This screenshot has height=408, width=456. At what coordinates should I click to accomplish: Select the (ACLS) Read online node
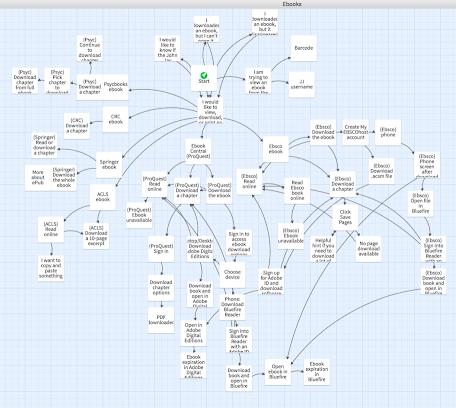[x=51, y=229]
